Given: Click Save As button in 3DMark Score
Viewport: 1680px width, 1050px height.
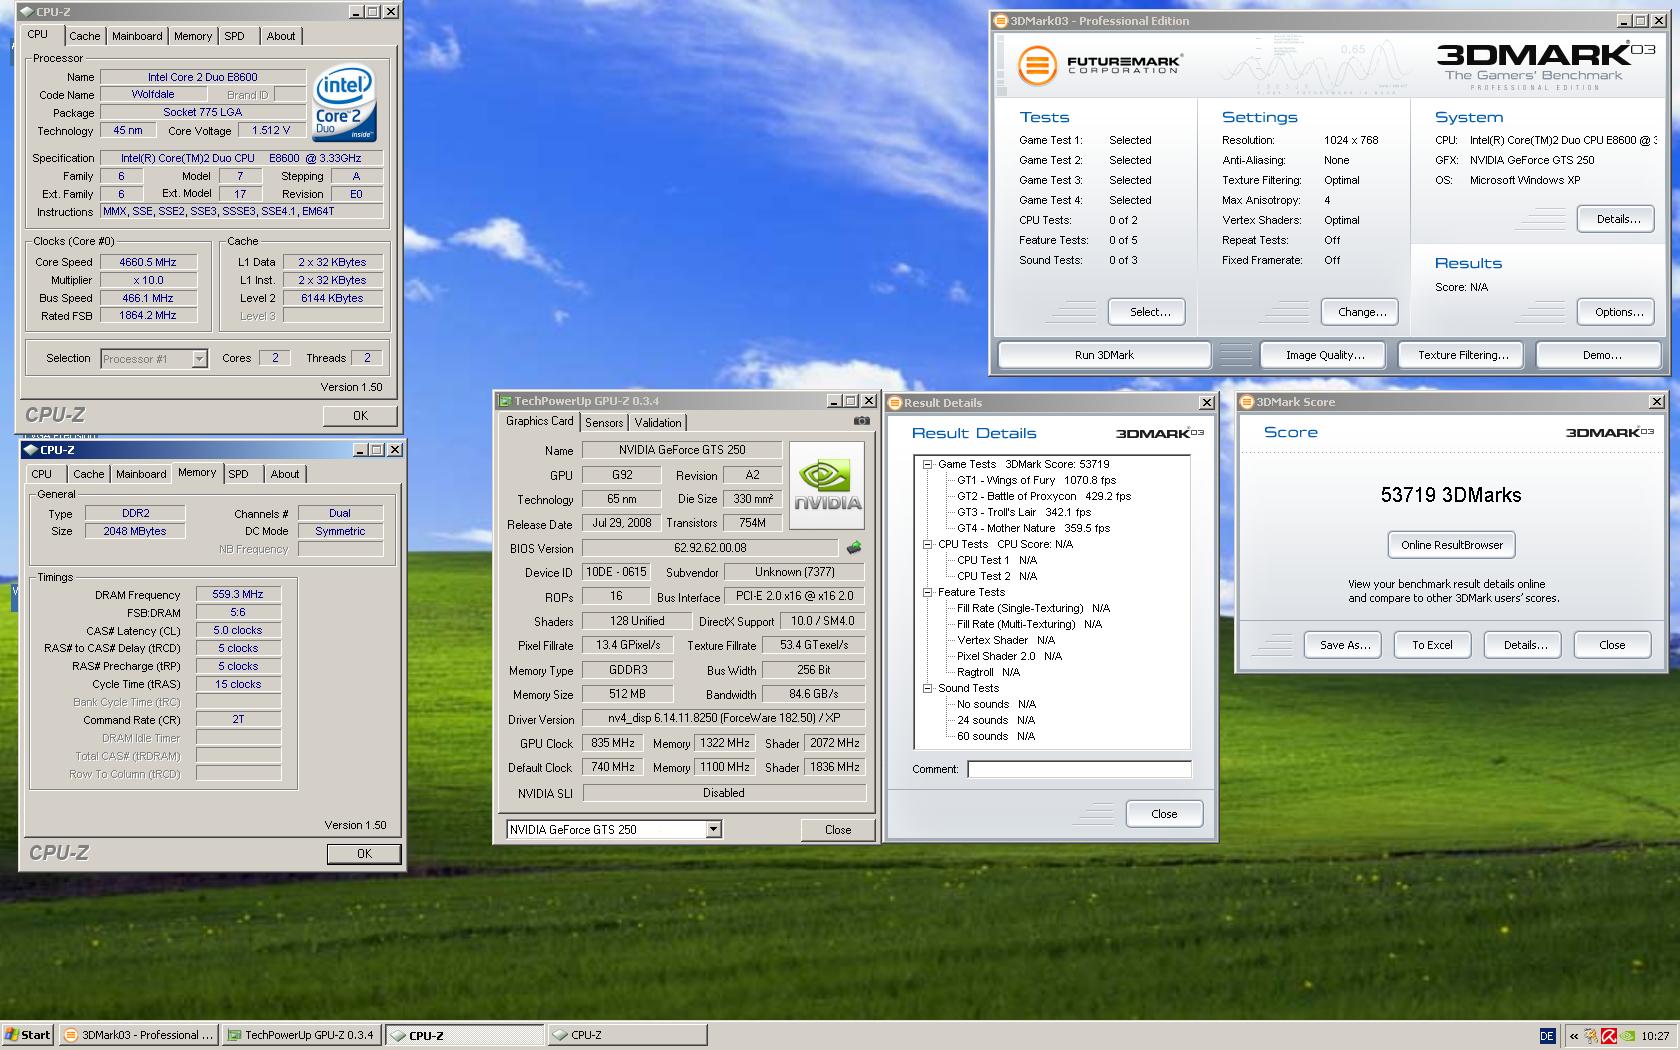Looking at the screenshot, I should coord(1343,645).
